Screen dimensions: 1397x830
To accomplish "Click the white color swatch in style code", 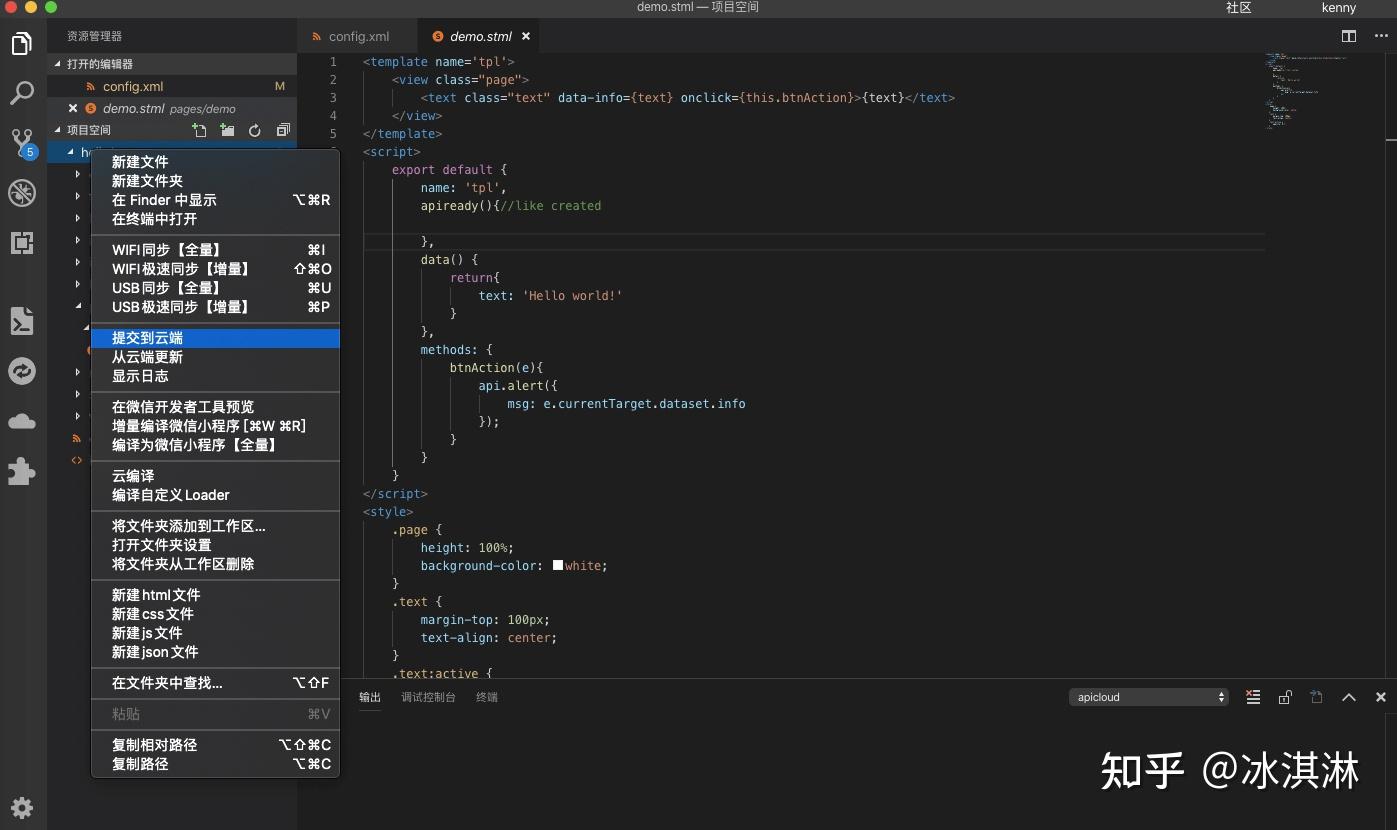I will click(558, 565).
